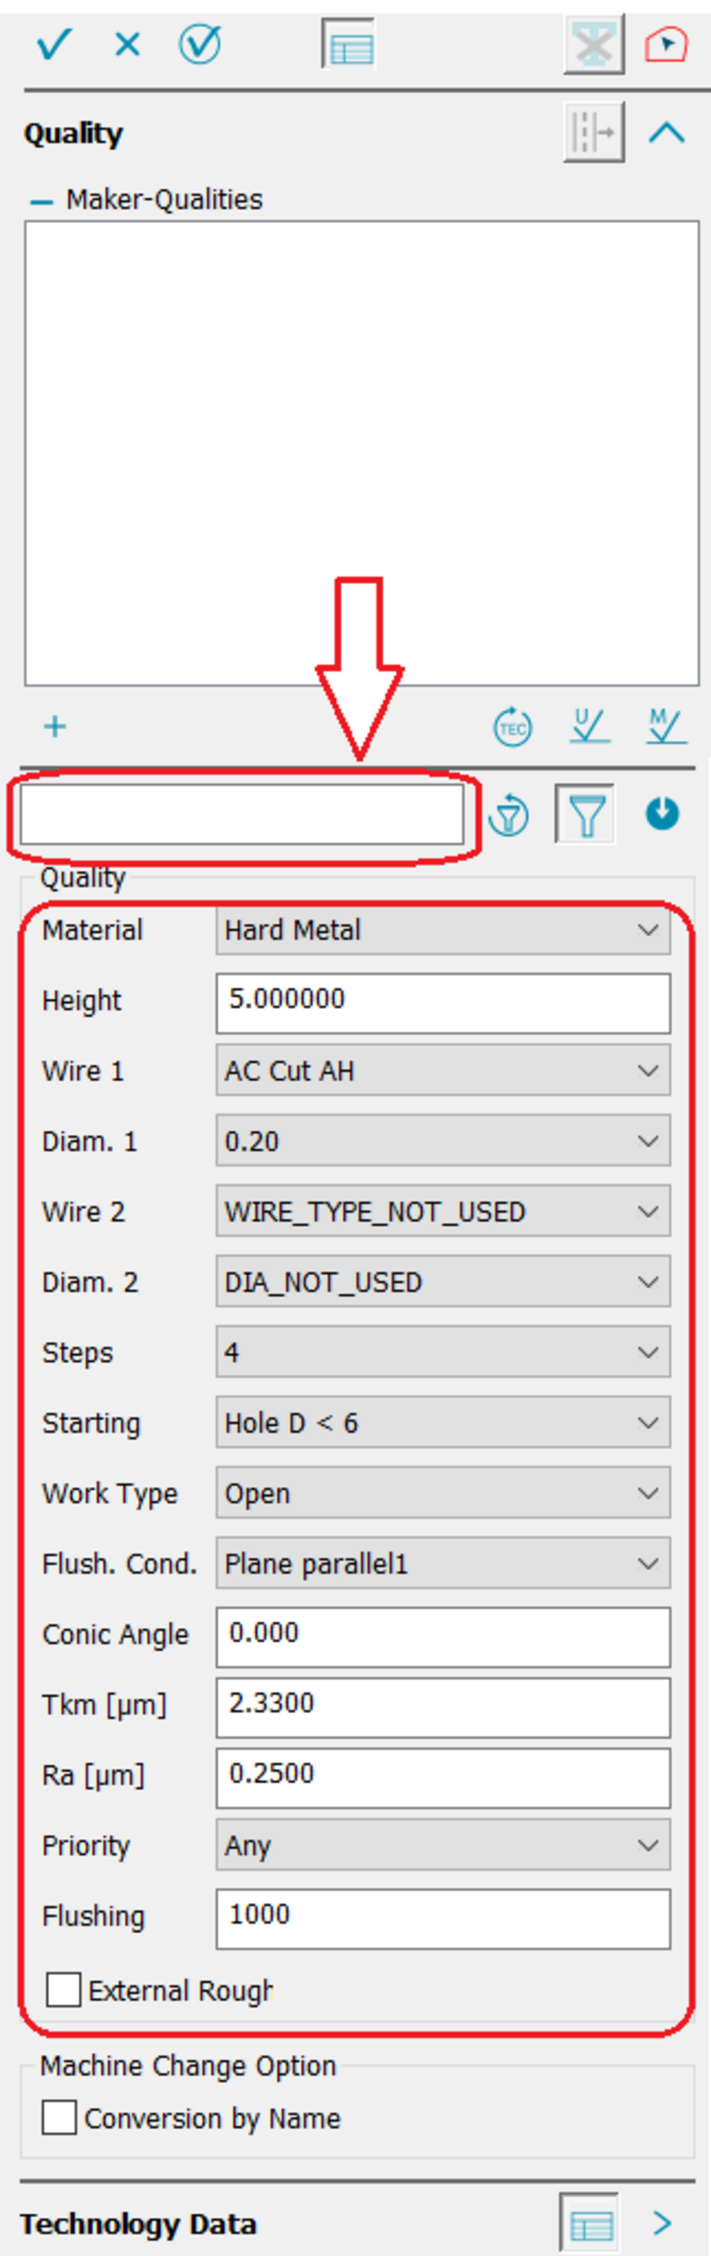
Task: Open the Steps dropdown
Action: pos(443,1353)
